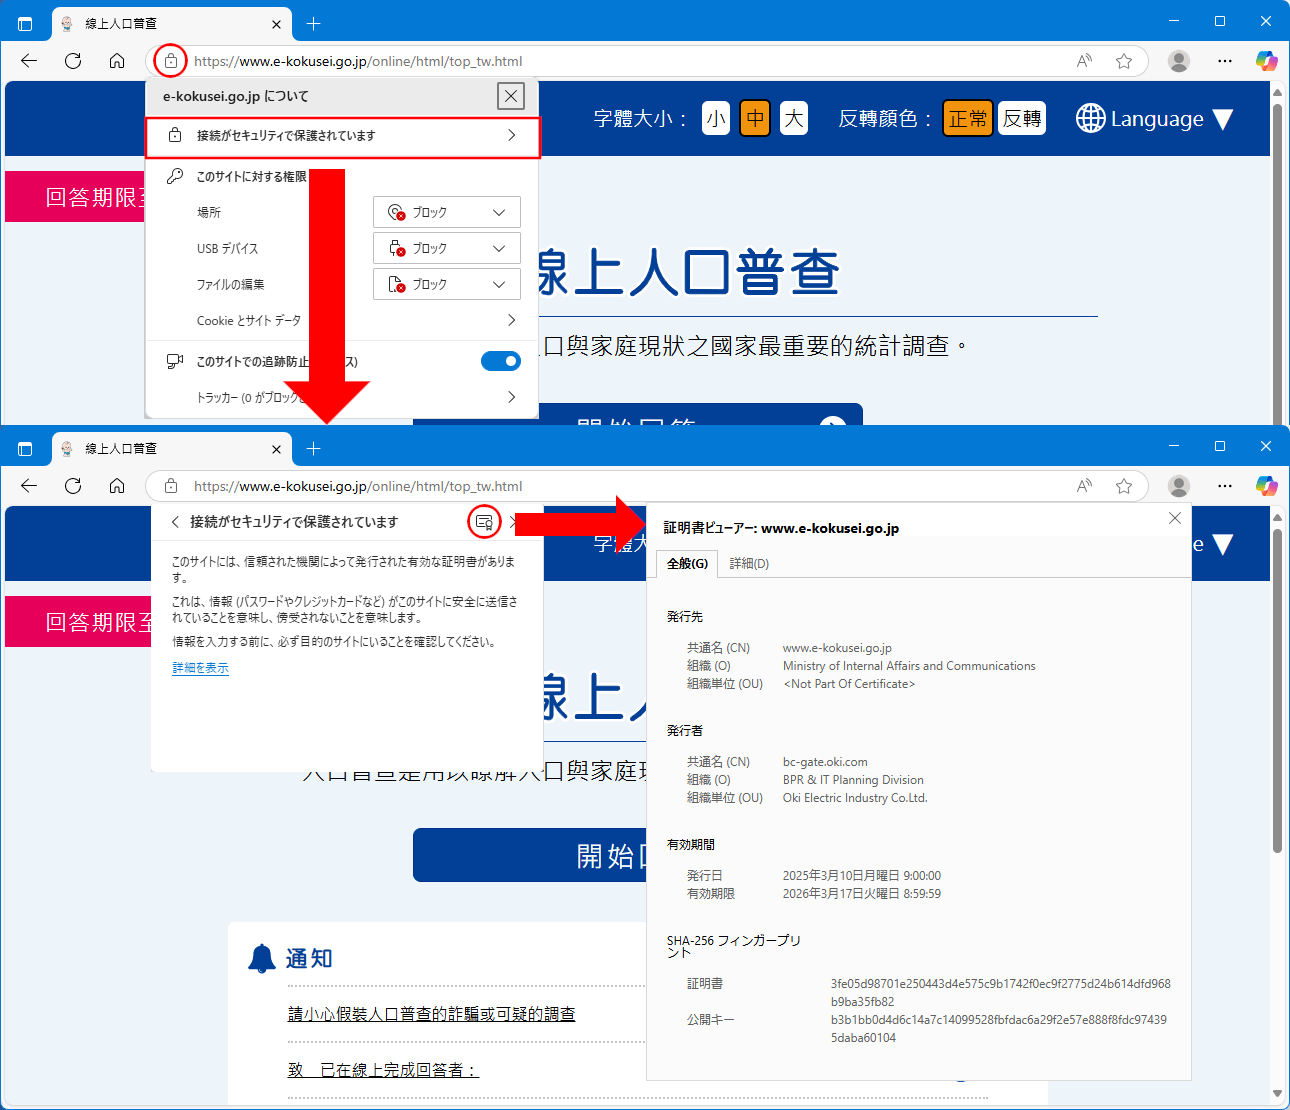The height and width of the screenshot is (1110, 1290).
Task: Click the key icon for site permissions
Action: 175,176
